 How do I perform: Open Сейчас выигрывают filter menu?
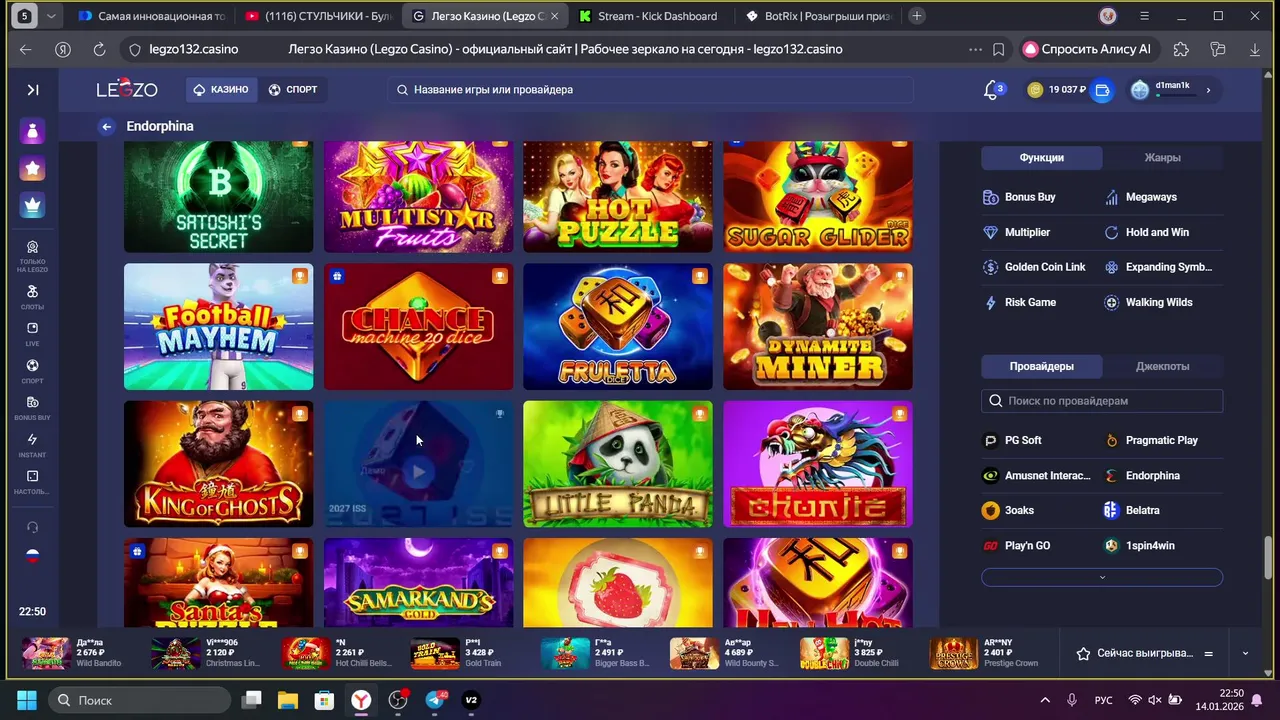(1208, 653)
